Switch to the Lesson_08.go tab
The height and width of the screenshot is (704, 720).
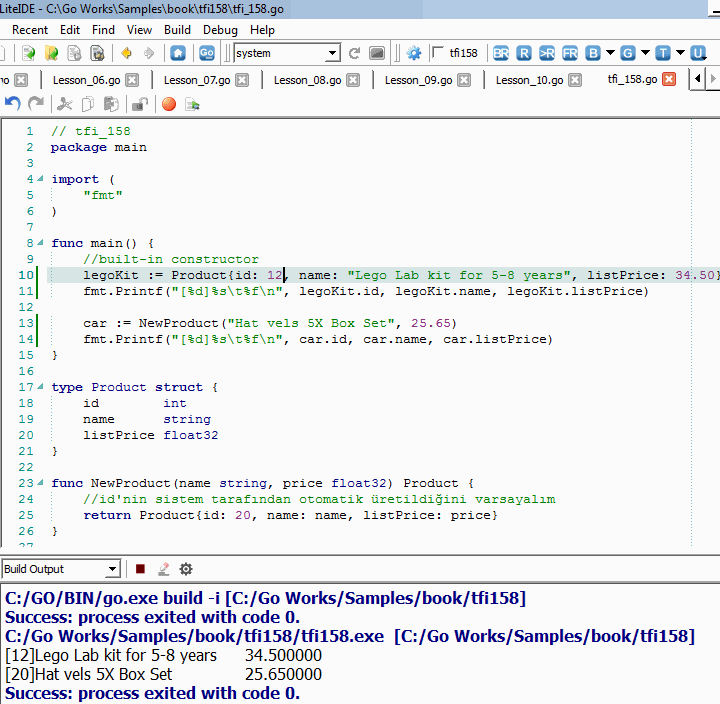(x=305, y=80)
